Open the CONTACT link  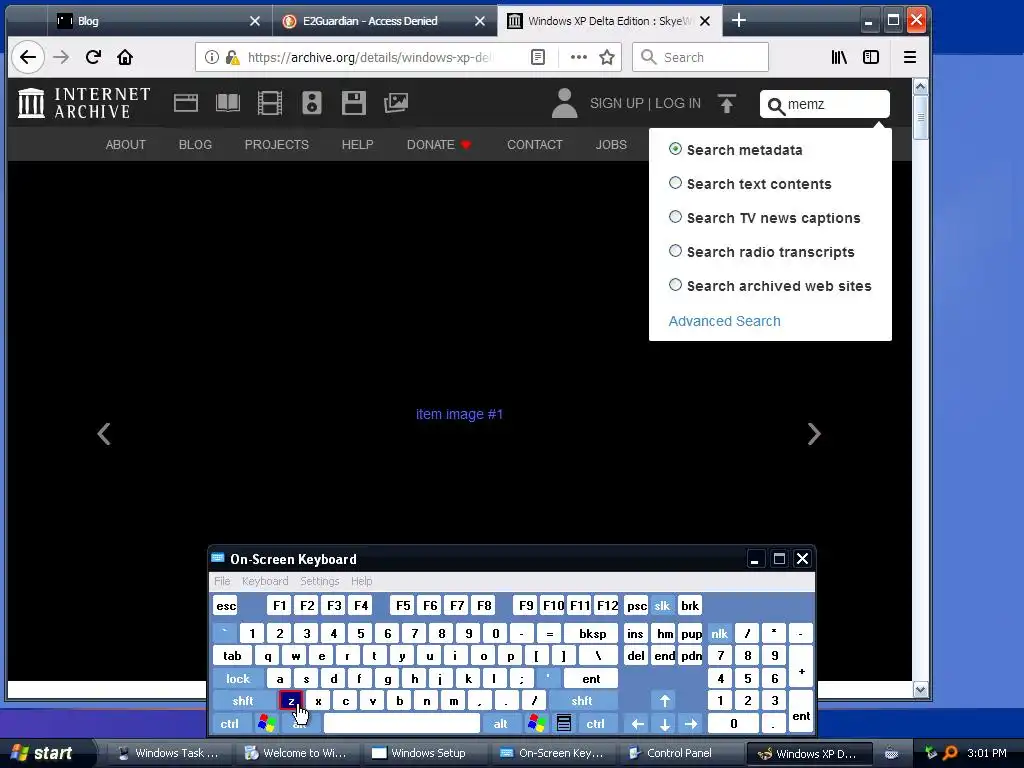534,144
